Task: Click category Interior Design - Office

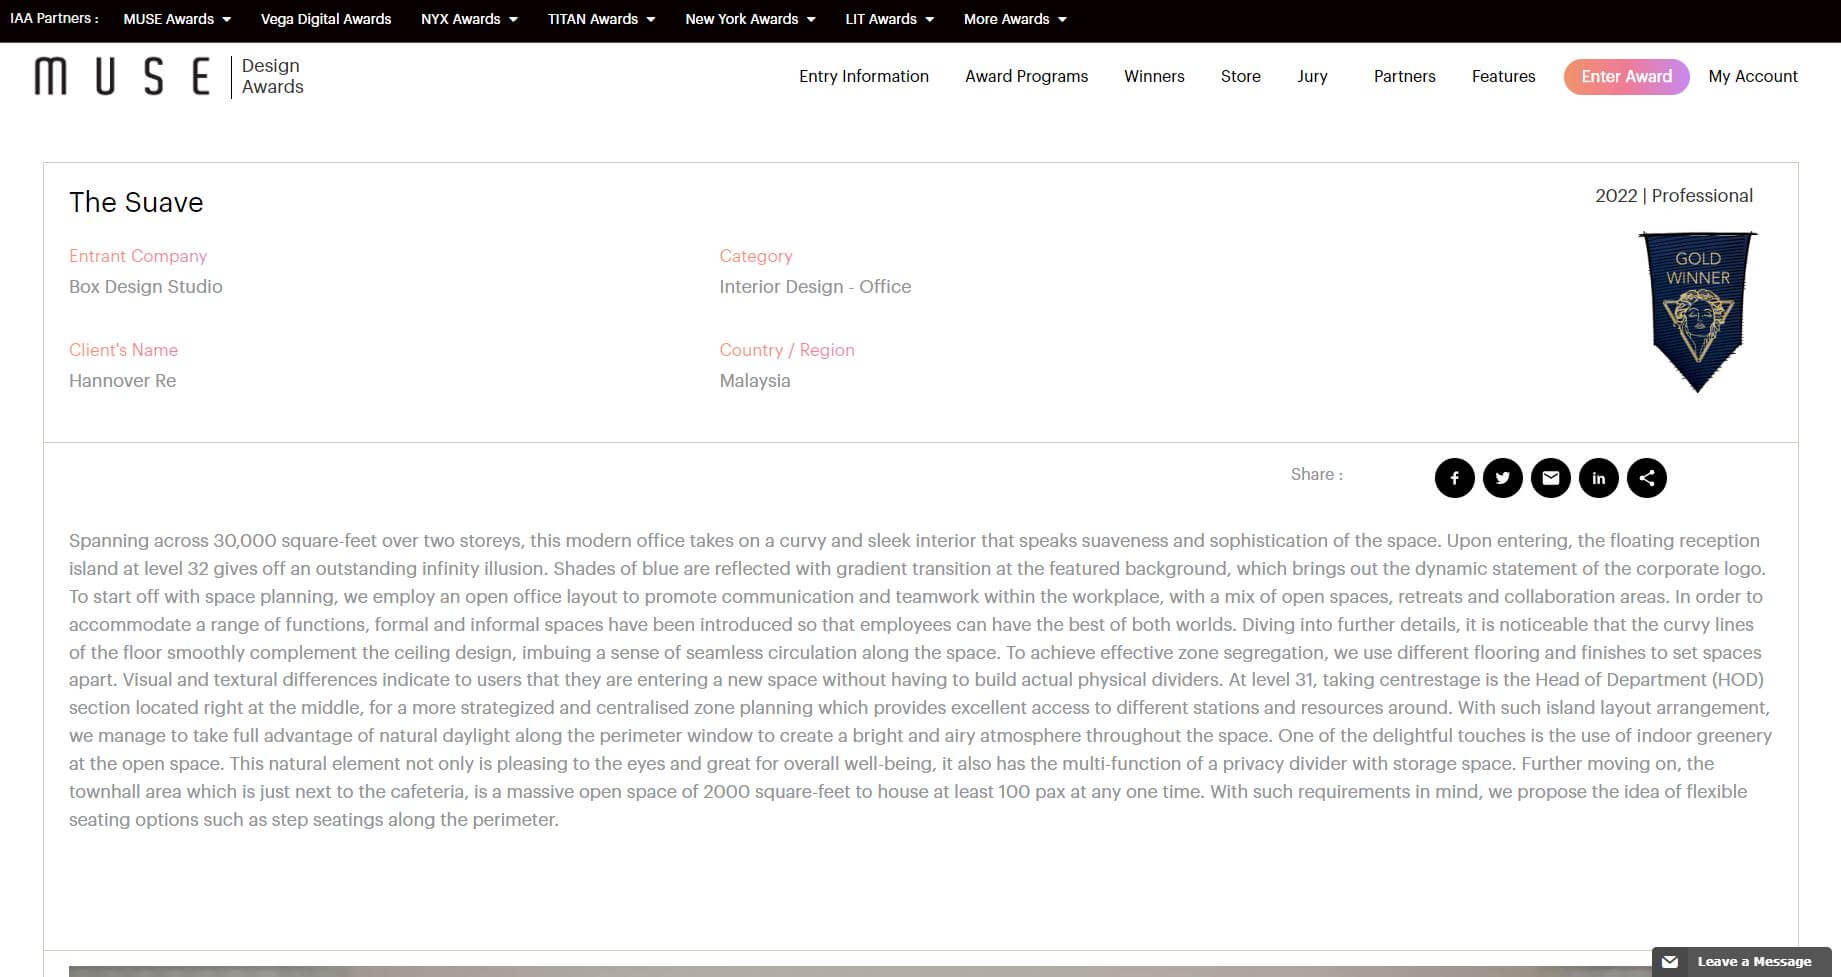Action: (x=815, y=286)
